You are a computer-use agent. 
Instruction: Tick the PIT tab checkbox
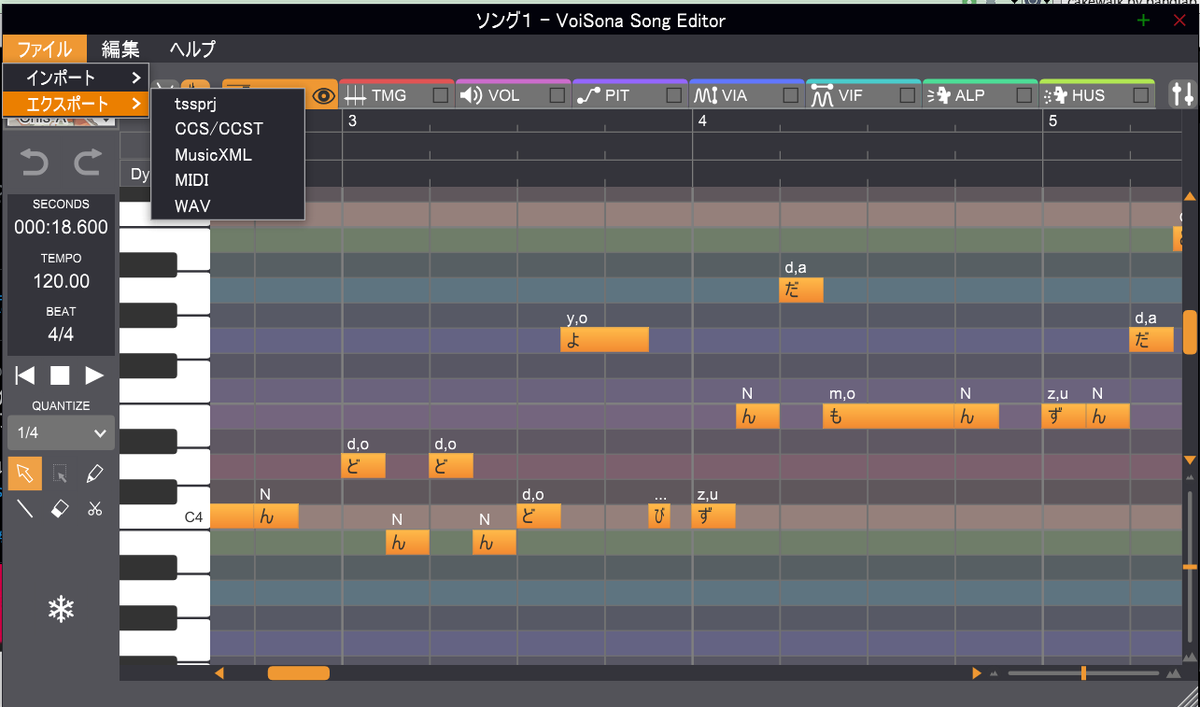[674, 96]
